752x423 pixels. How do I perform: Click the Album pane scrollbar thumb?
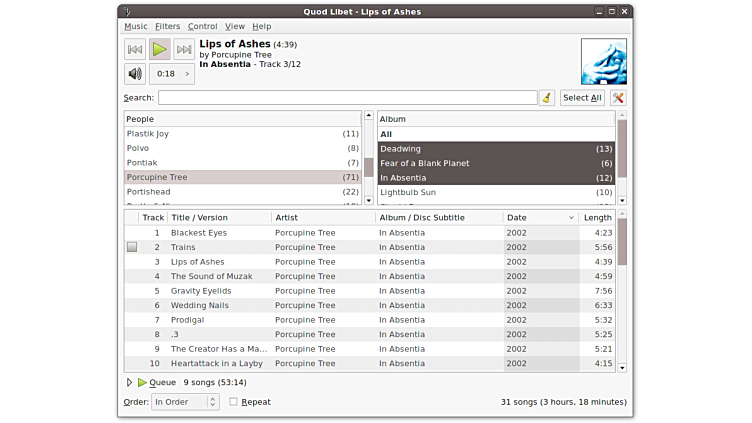622,149
